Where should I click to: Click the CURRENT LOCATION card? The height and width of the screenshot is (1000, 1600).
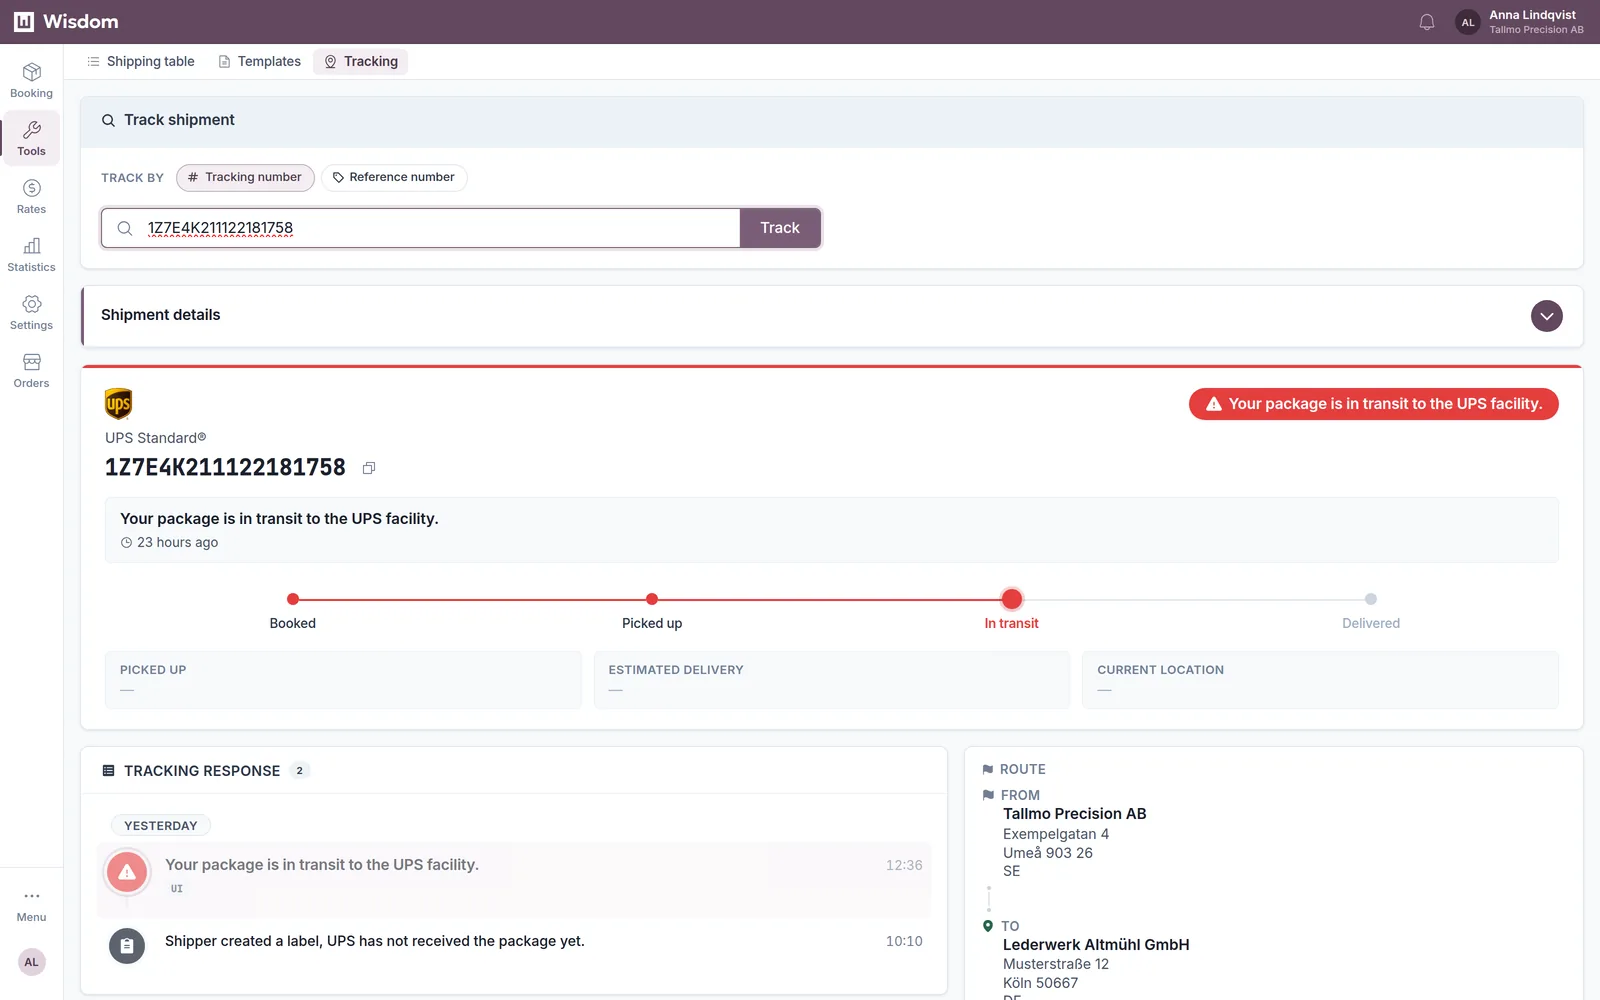point(1320,680)
